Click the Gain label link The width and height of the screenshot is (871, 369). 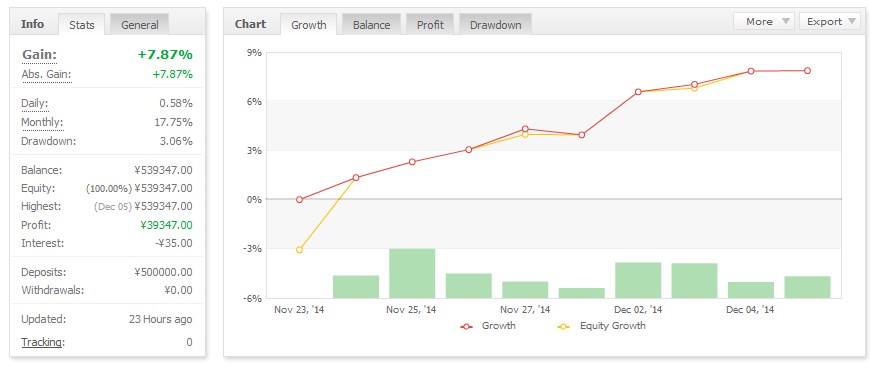39,55
